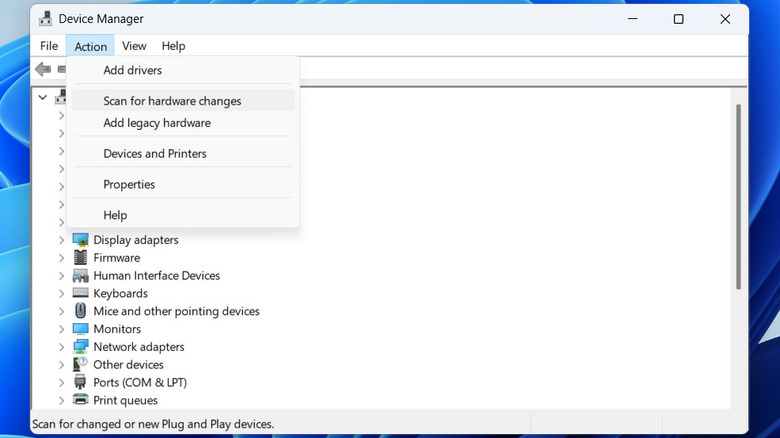Click the Keyboards category icon

coord(81,294)
